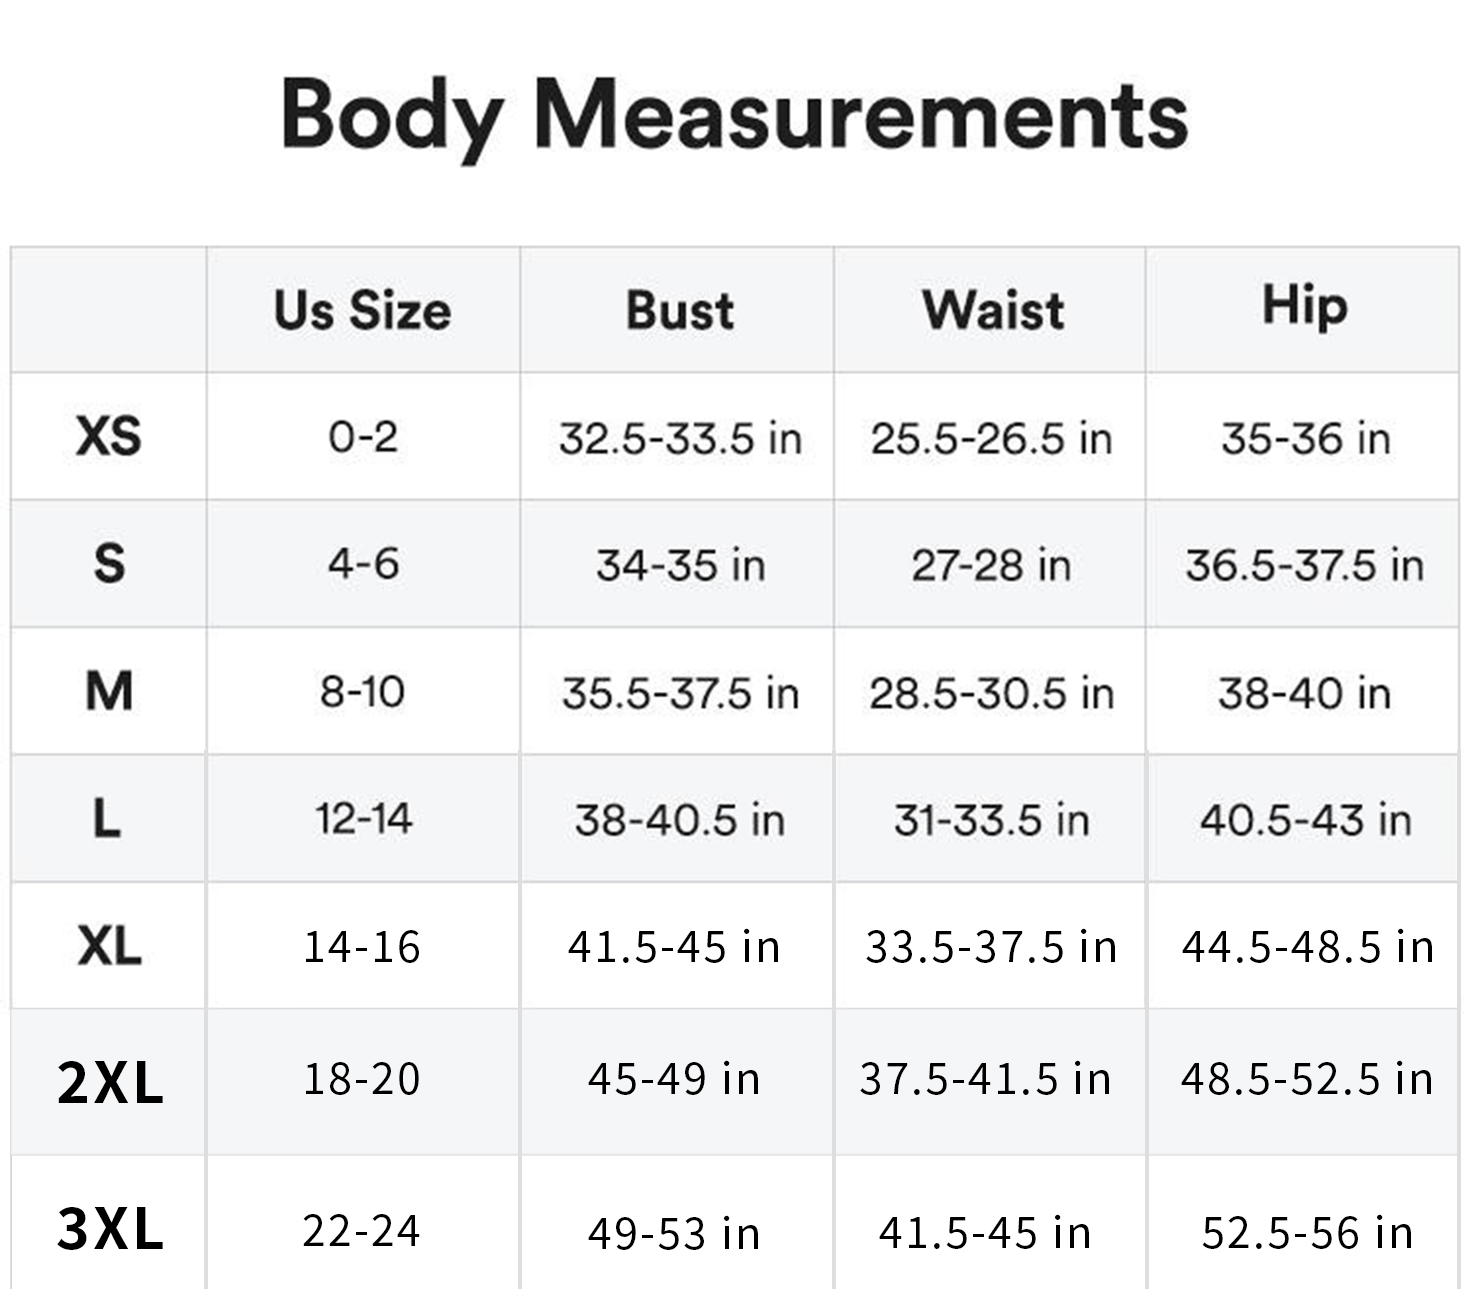
Task: Select the S size row label
Action: click(109, 564)
